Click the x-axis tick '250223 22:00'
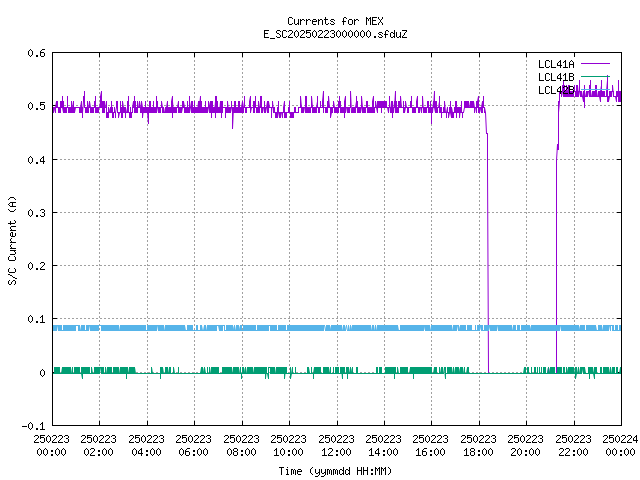Image resolution: width=640 pixels, height=480 pixels. [573, 446]
